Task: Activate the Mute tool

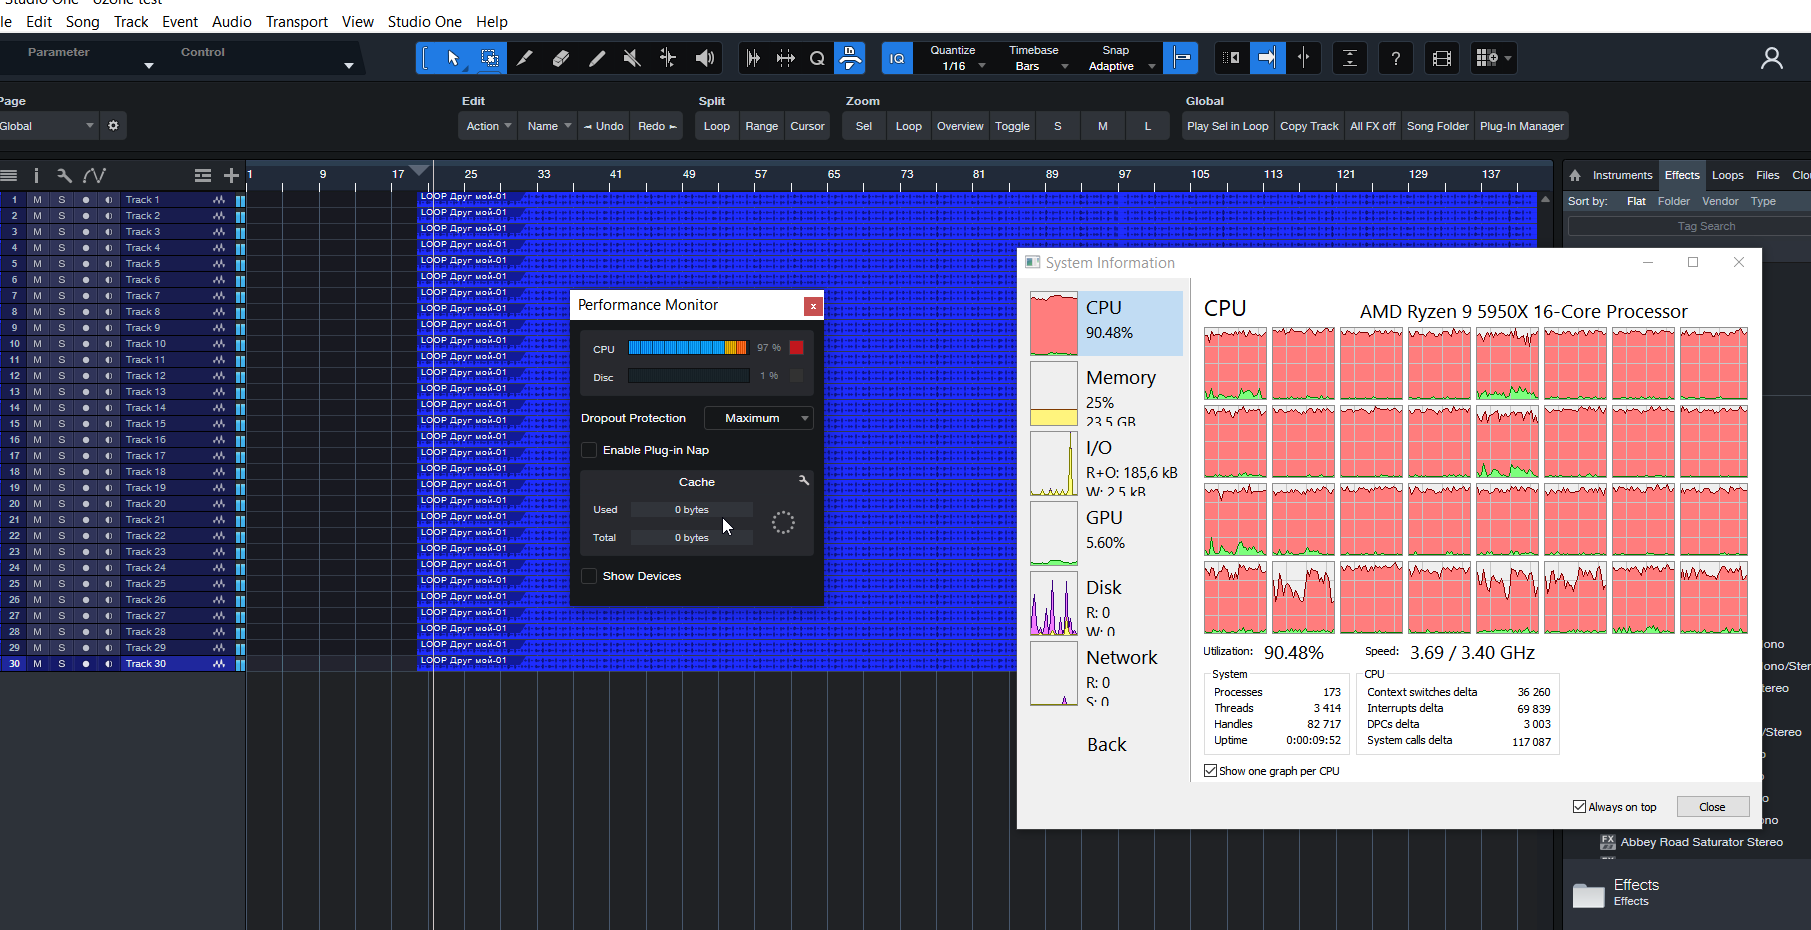Action: click(632, 58)
